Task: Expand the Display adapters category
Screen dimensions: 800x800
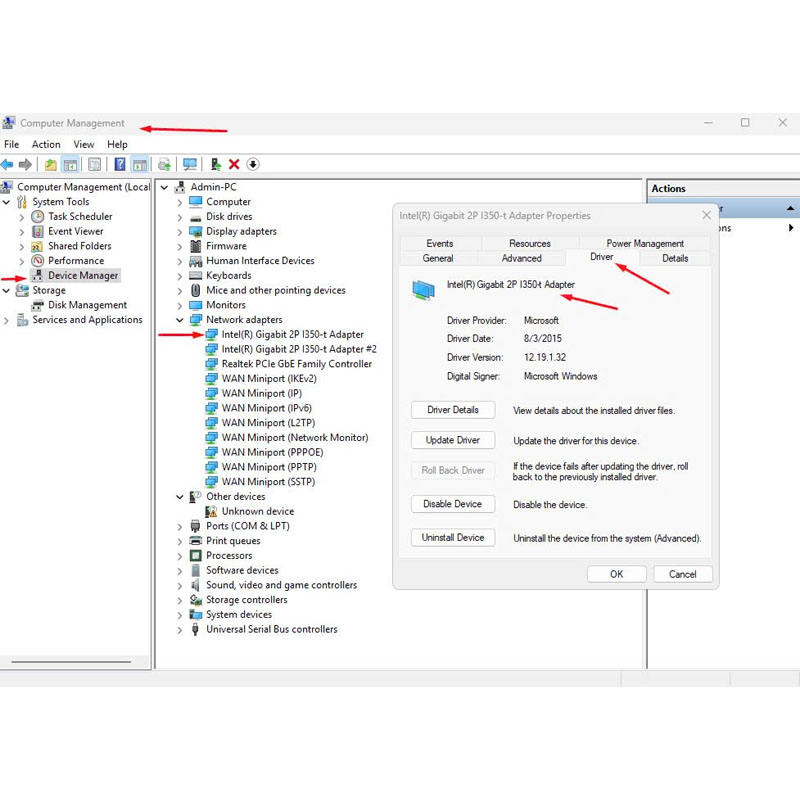Action: tap(180, 232)
